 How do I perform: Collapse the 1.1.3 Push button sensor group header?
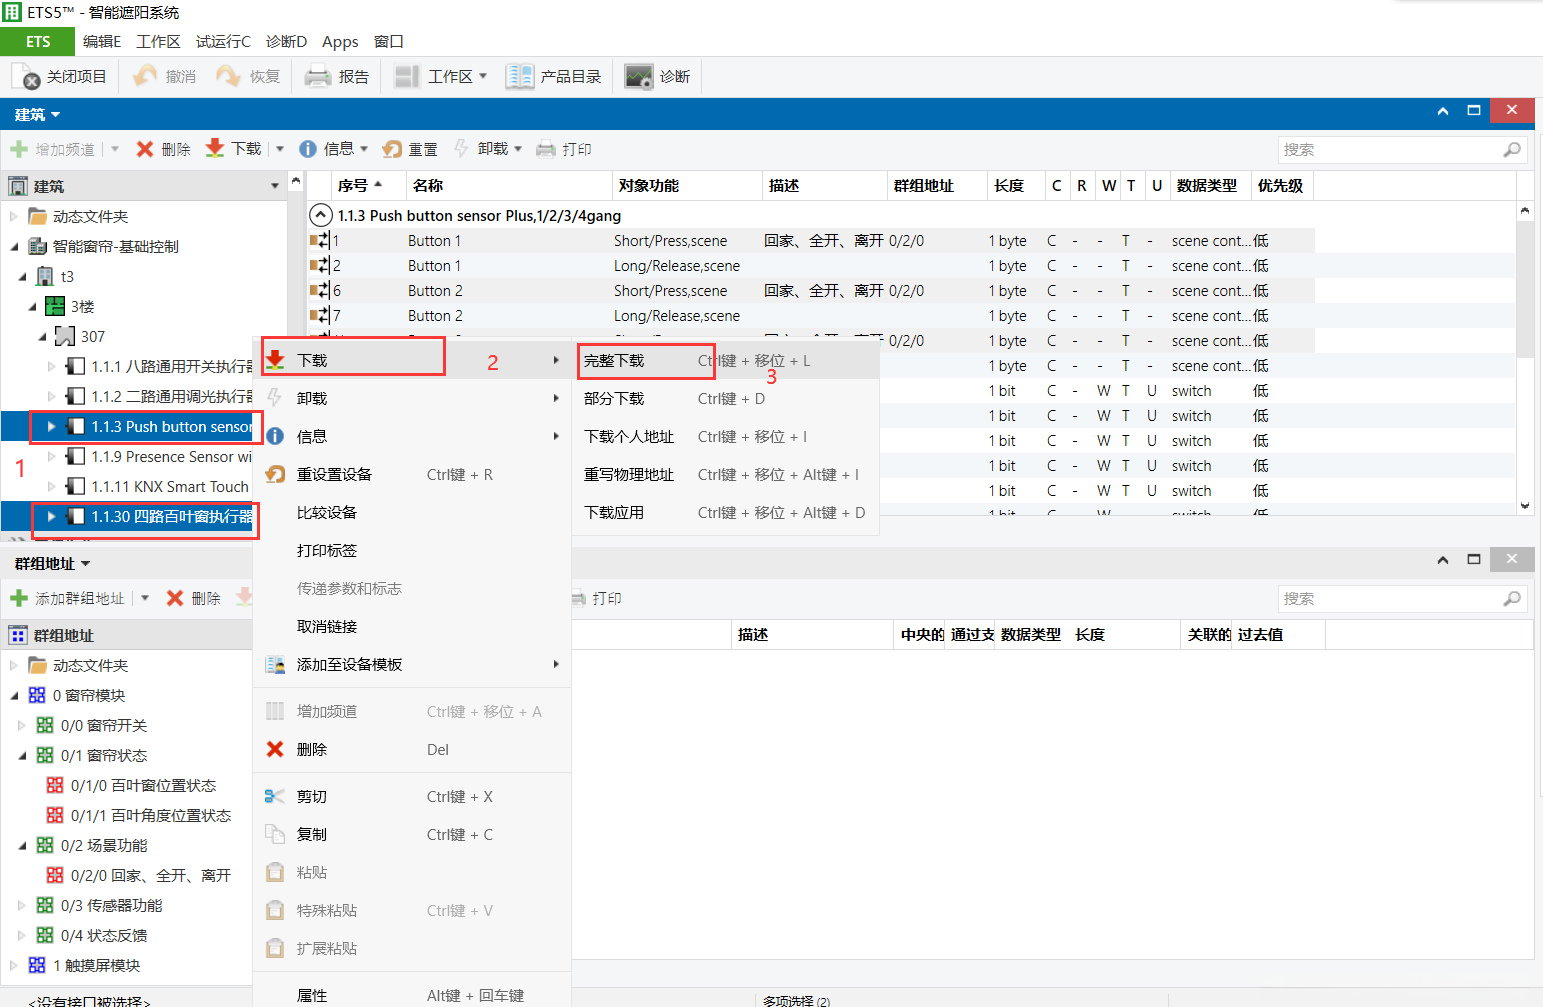[321, 215]
